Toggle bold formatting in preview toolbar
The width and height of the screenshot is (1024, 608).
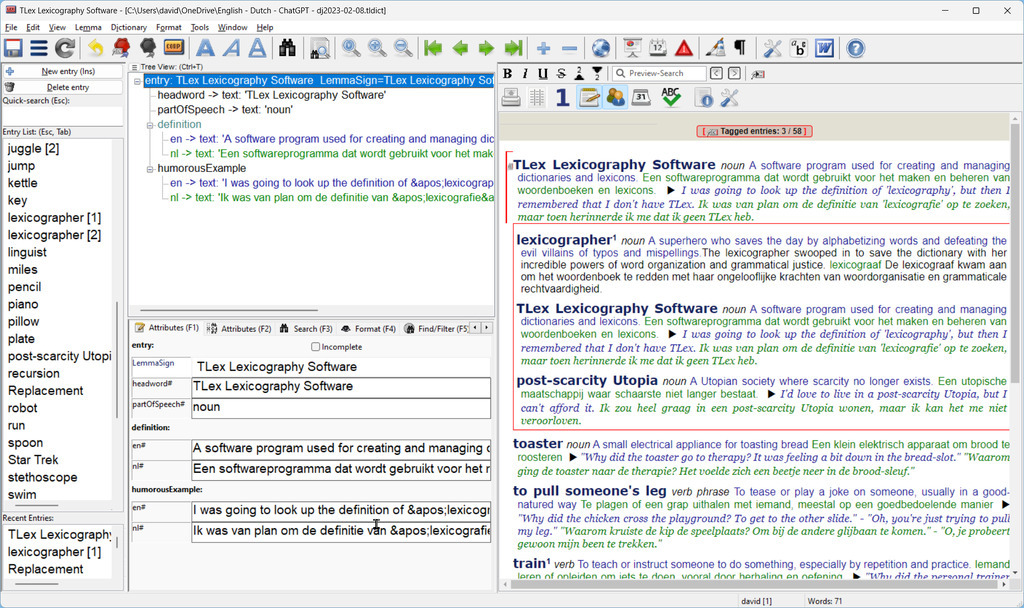[507, 74]
